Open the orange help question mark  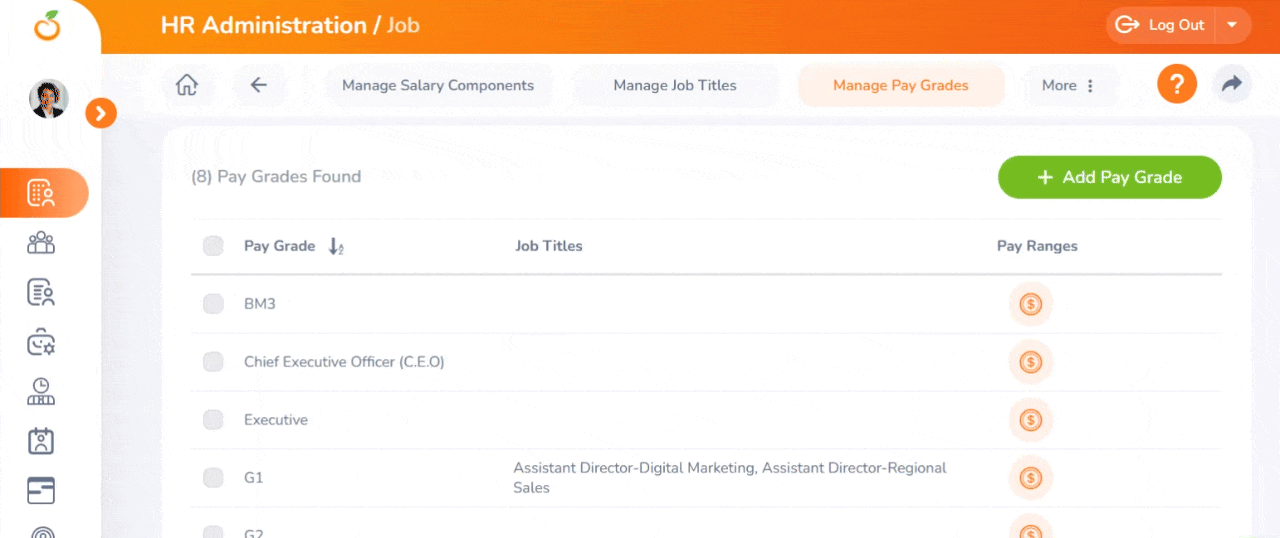coord(1177,84)
